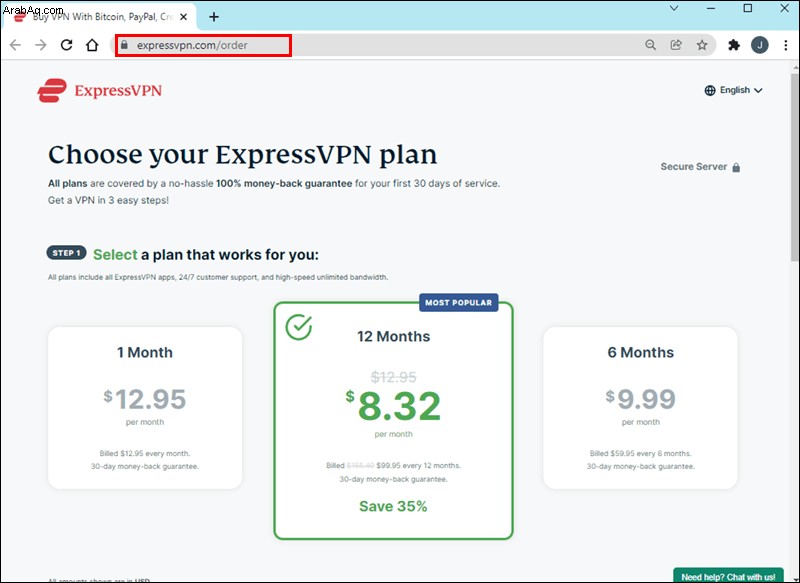The width and height of the screenshot is (800, 583).
Task: Open a new browser tab
Action: coord(214,17)
